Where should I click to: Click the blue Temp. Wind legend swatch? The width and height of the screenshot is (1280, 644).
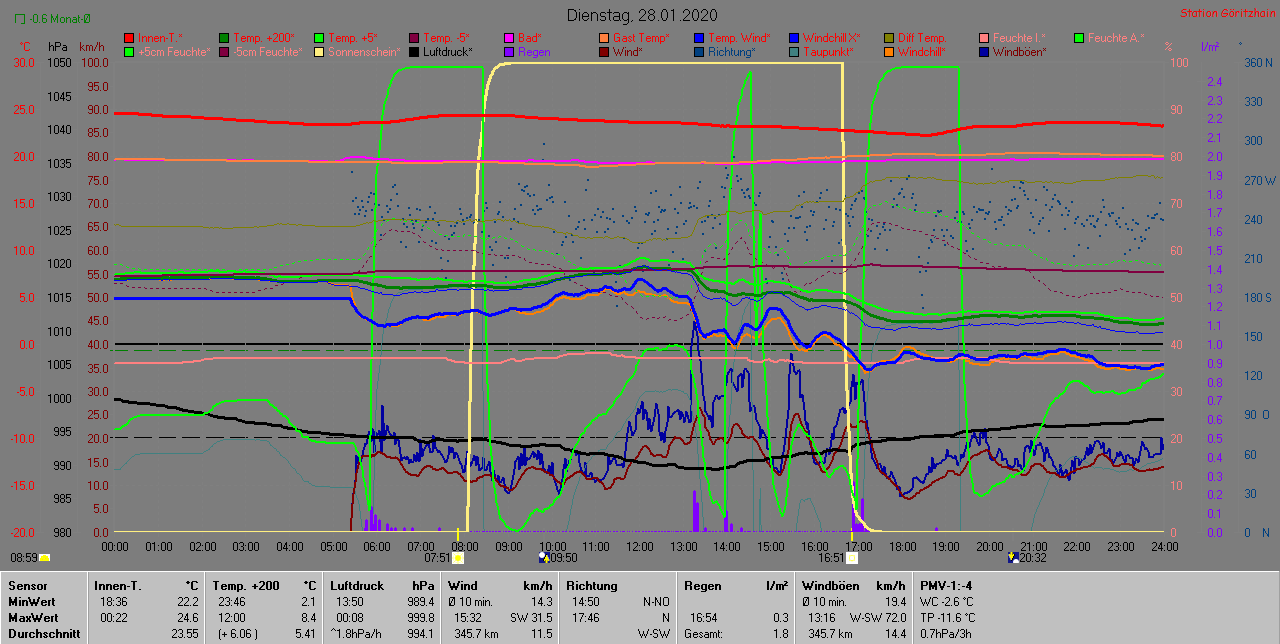pyautogui.click(x=698, y=38)
